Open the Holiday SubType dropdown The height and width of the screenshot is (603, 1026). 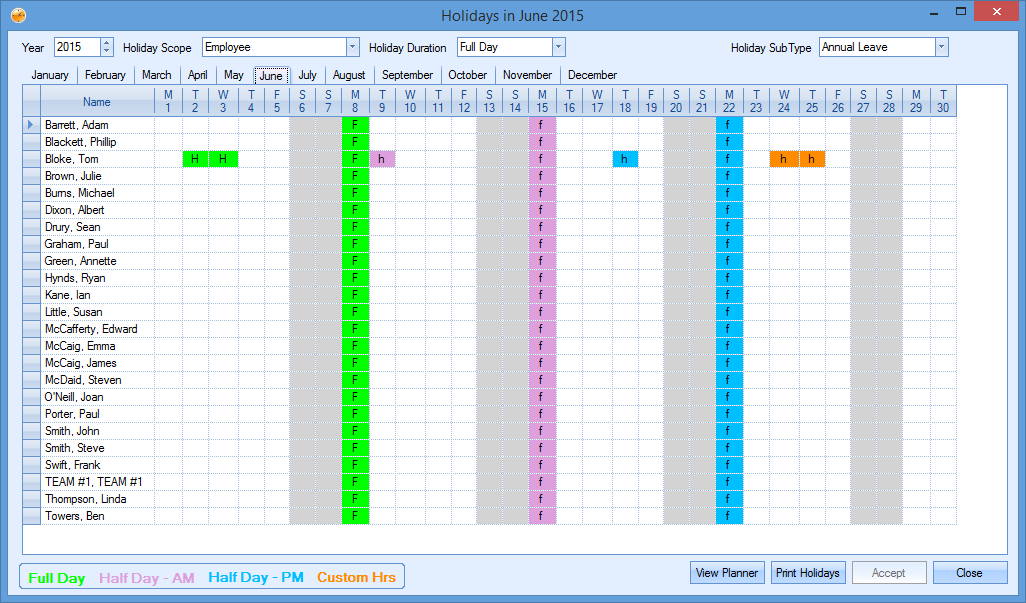[941, 47]
